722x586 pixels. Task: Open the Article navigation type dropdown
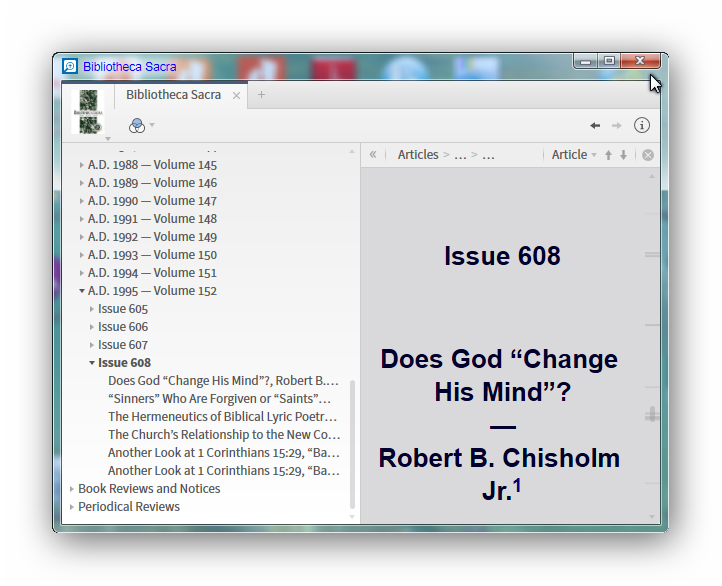(574, 155)
